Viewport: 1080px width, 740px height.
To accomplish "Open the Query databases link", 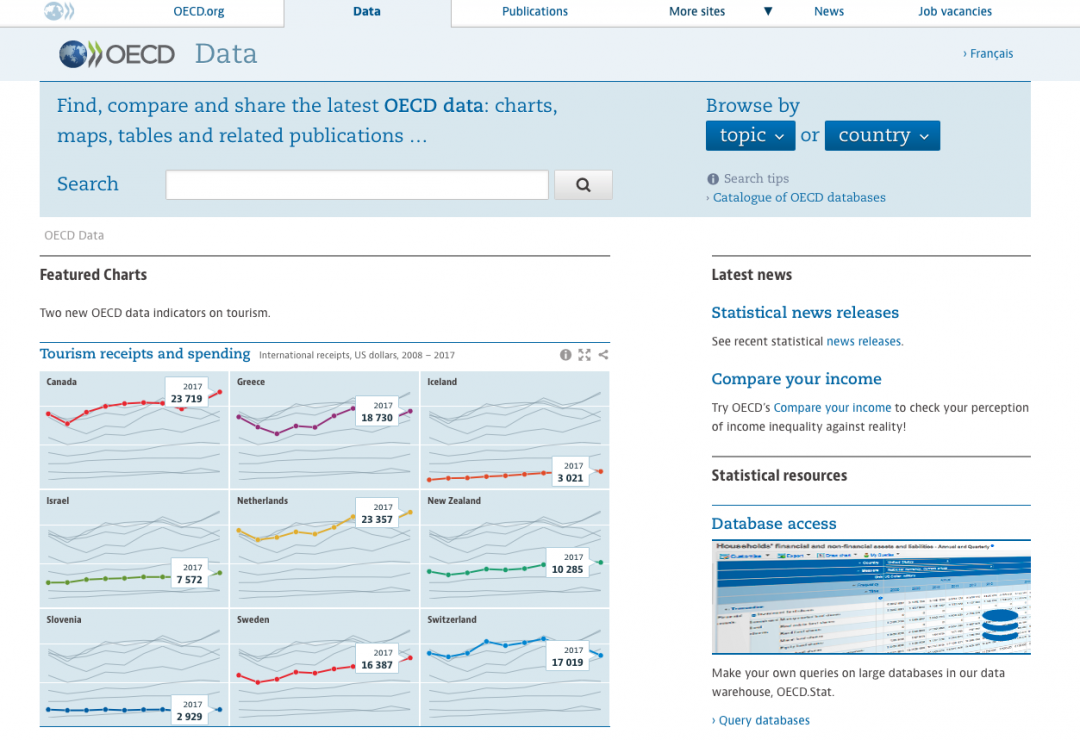I will click(x=762, y=720).
